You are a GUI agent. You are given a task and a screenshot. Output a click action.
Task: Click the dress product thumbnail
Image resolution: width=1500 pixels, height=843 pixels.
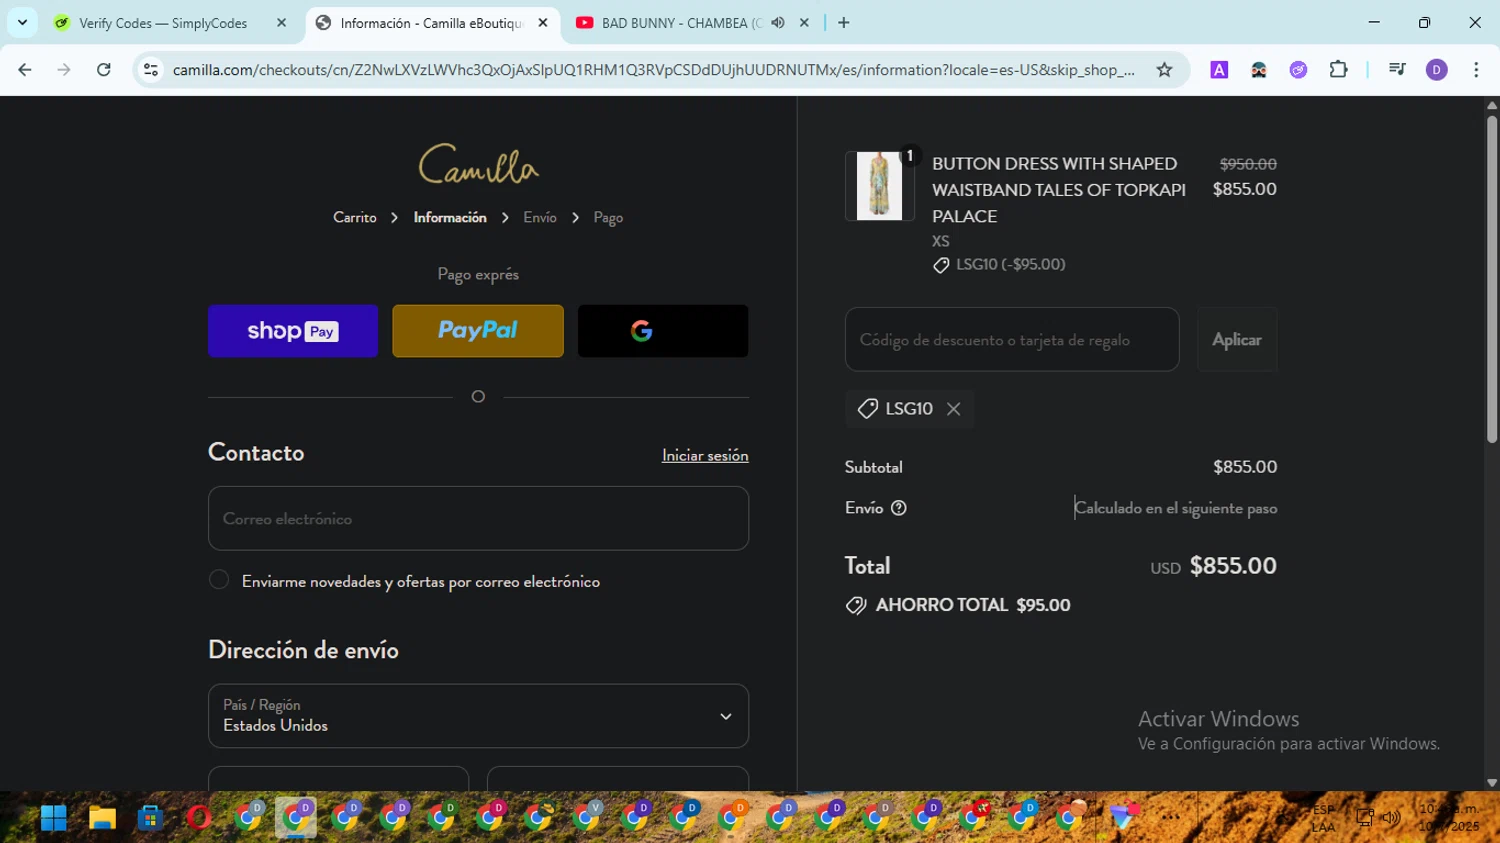click(879, 186)
